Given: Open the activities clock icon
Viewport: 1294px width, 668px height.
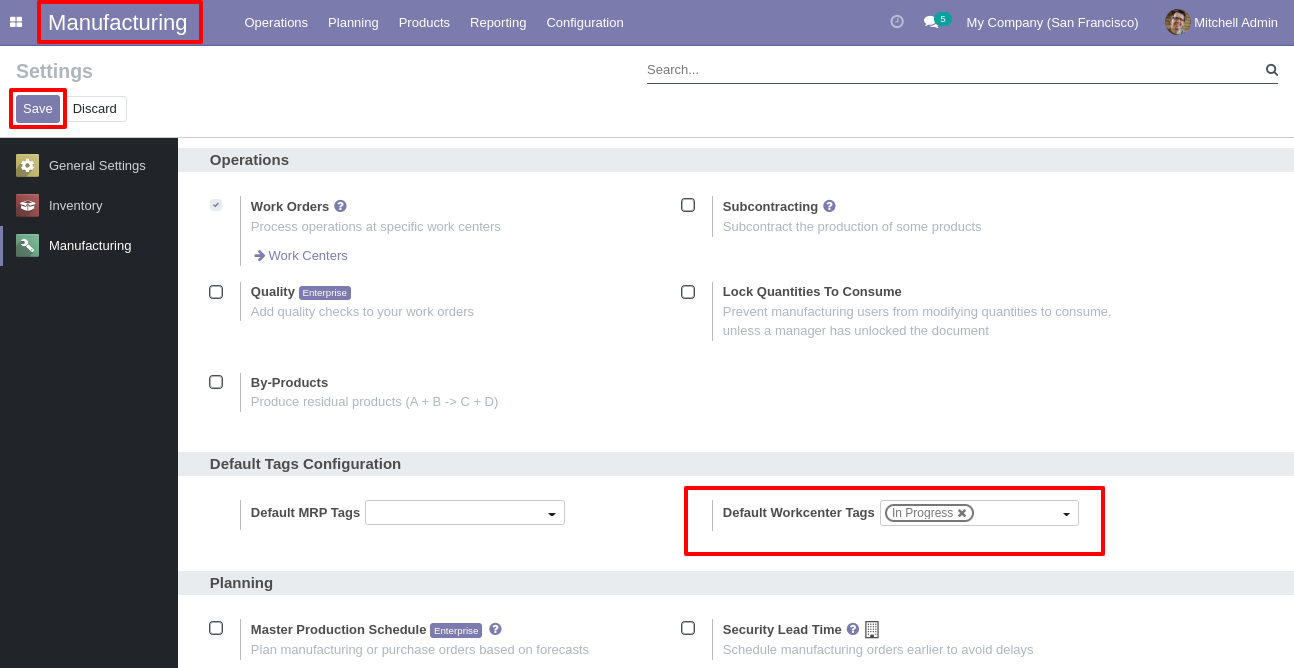Looking at the screenshot, I should [x=897, y=22].
